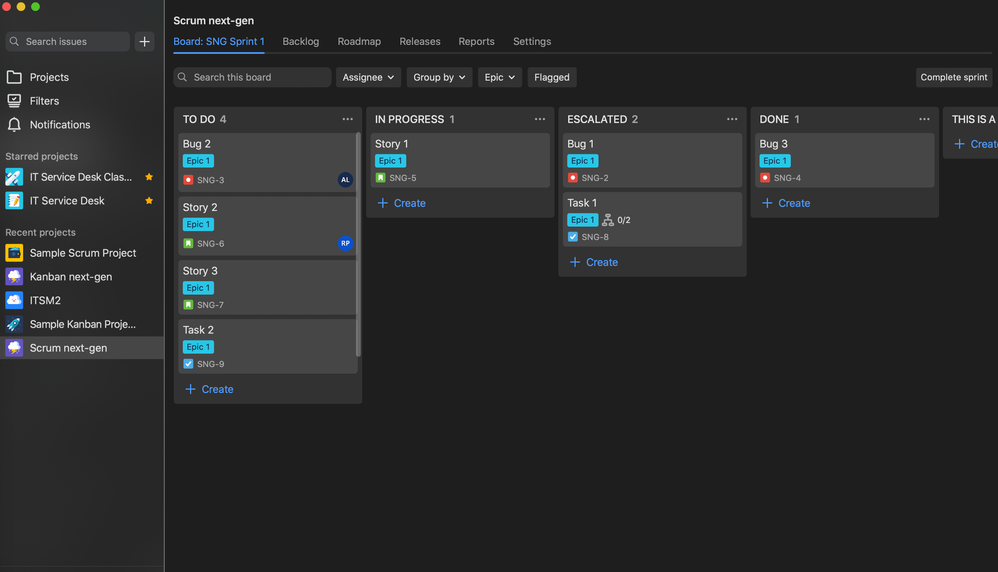This screenshot has width=998, height=572.
Task: Switch to the Backlog tab
Action: [300, 41]
